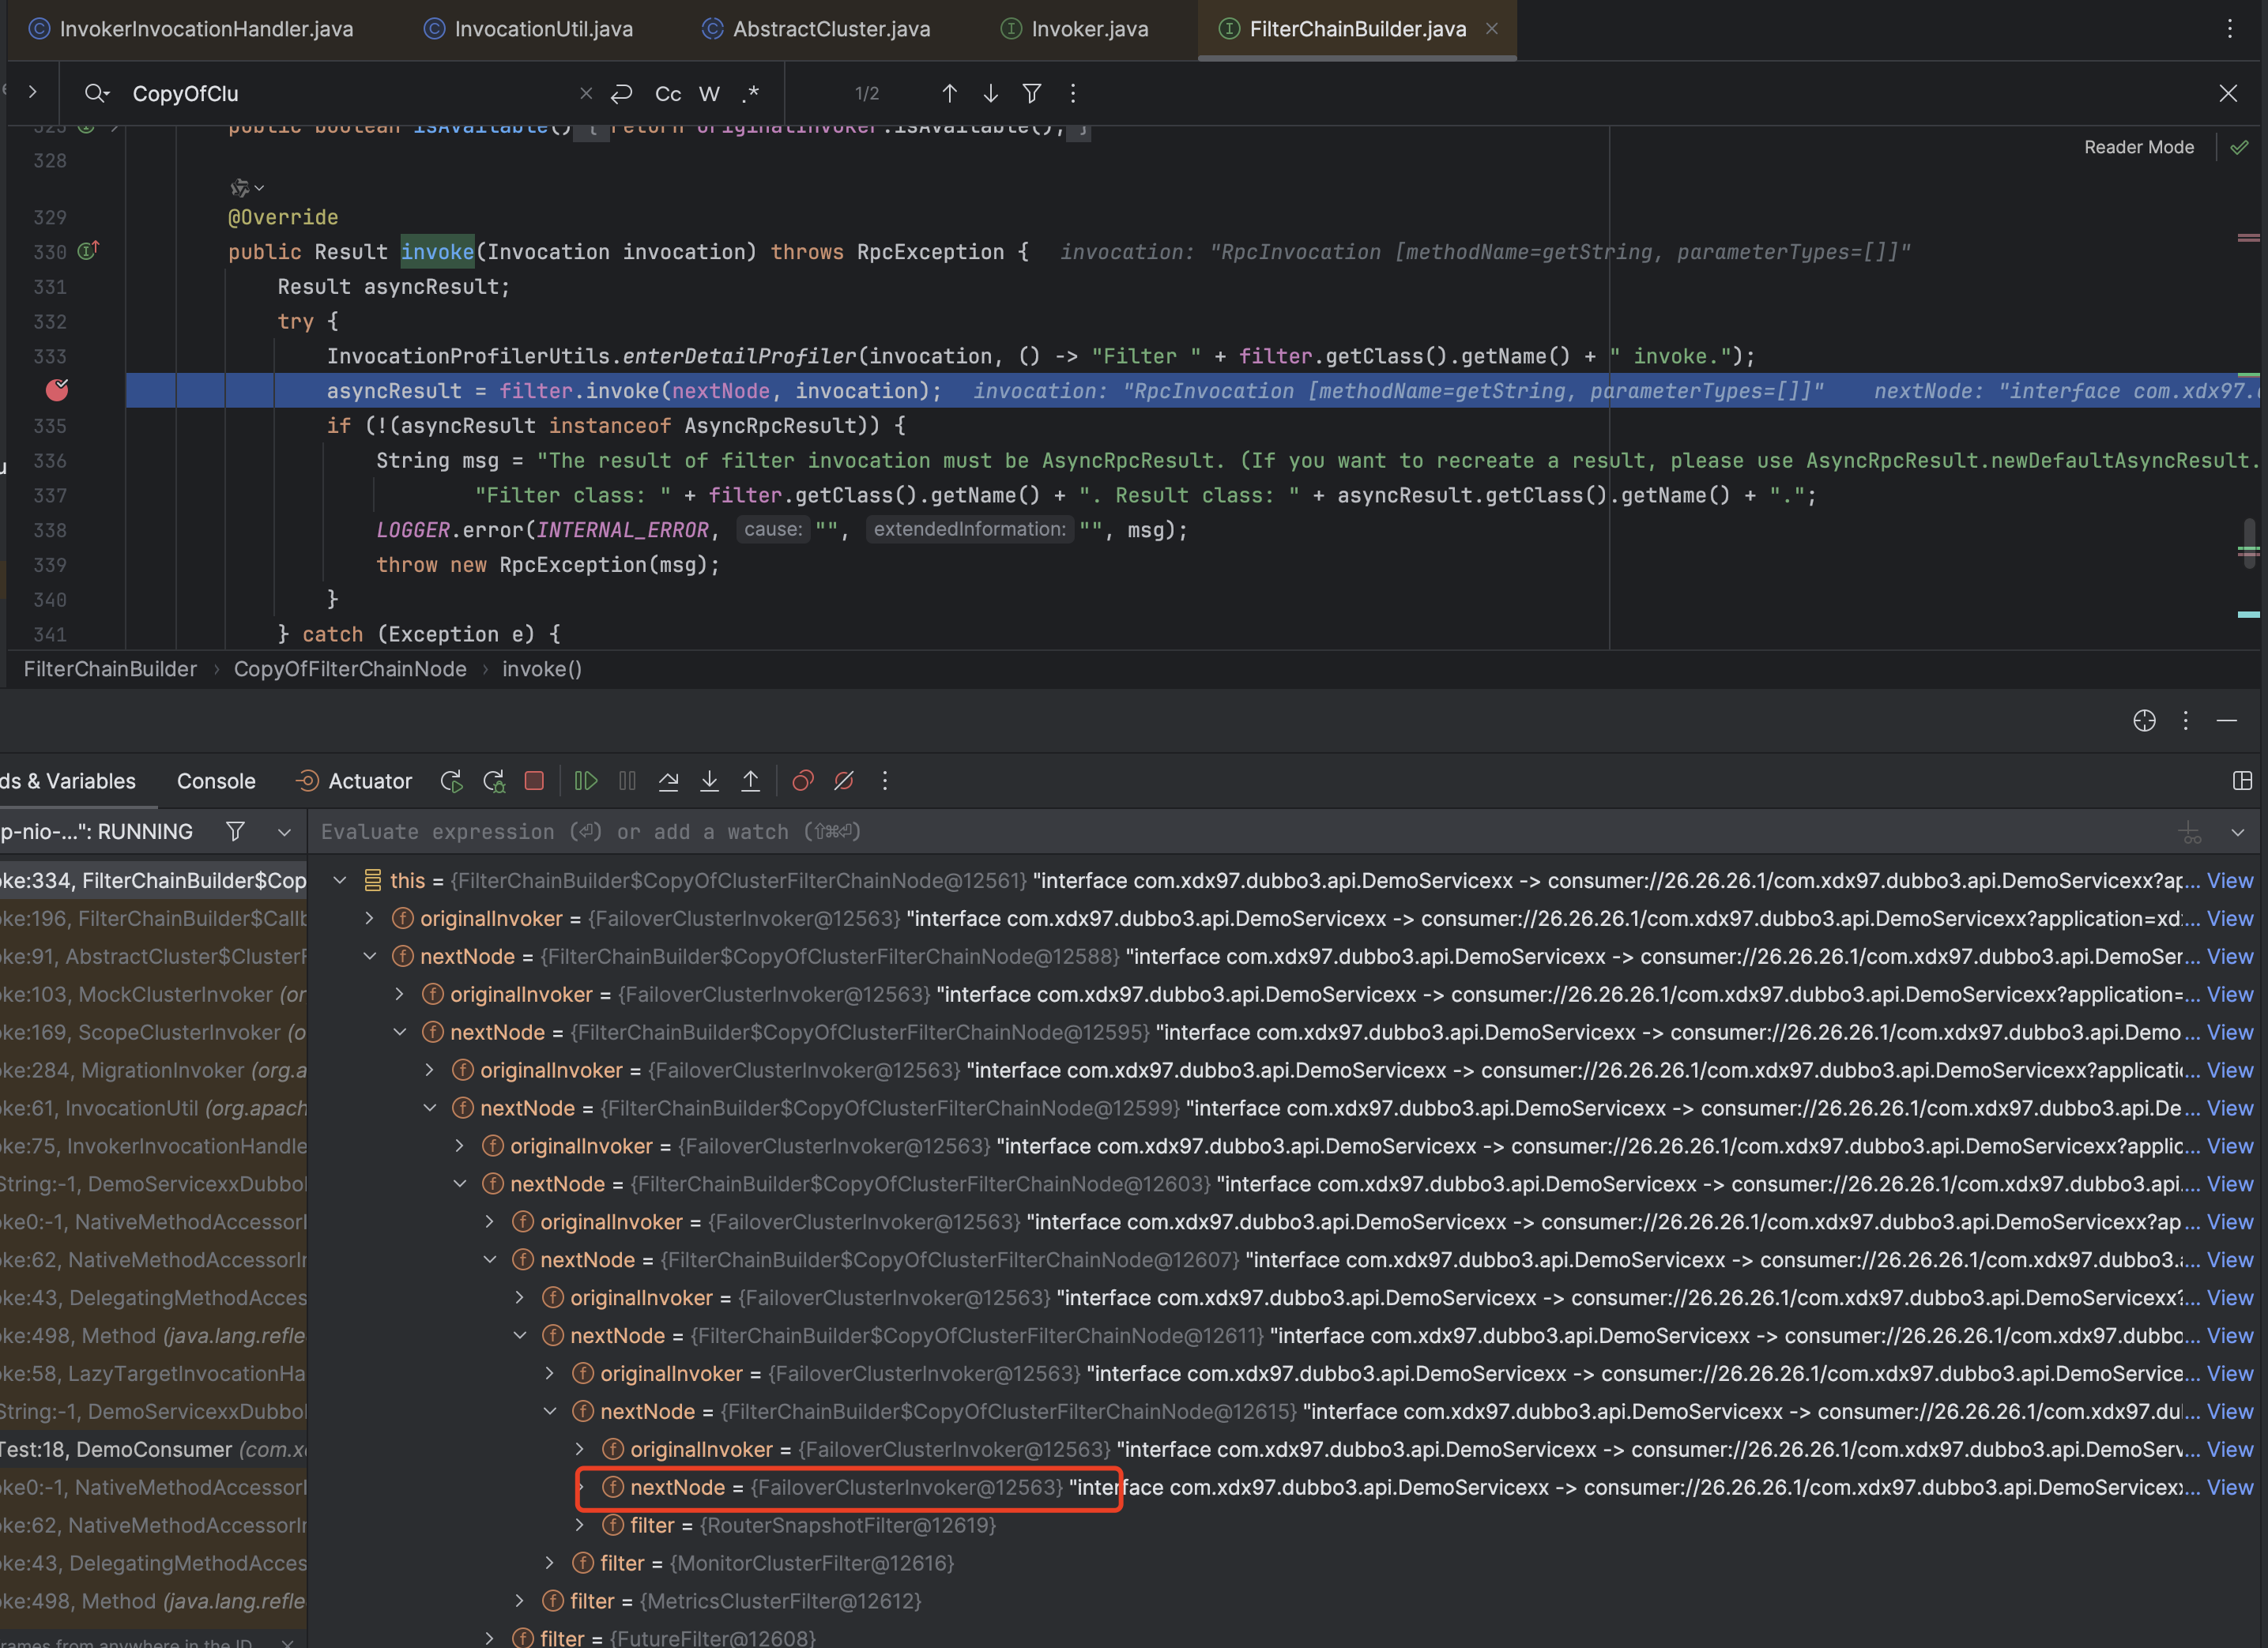The image size is (2268, 1648).
Task: Expand originalInvoker under this
Action: click(x=370, y=918)
